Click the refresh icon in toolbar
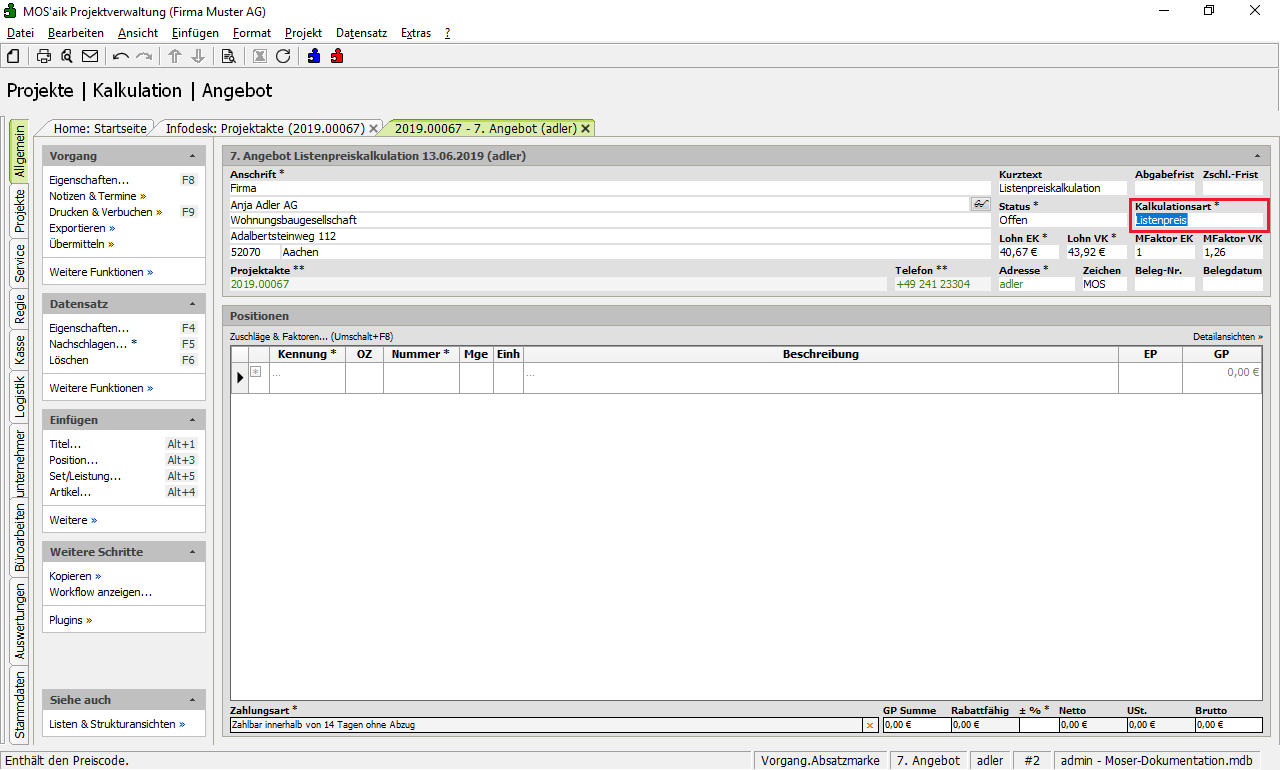Viewport: 1280px width, 770px height. [283, 56]
